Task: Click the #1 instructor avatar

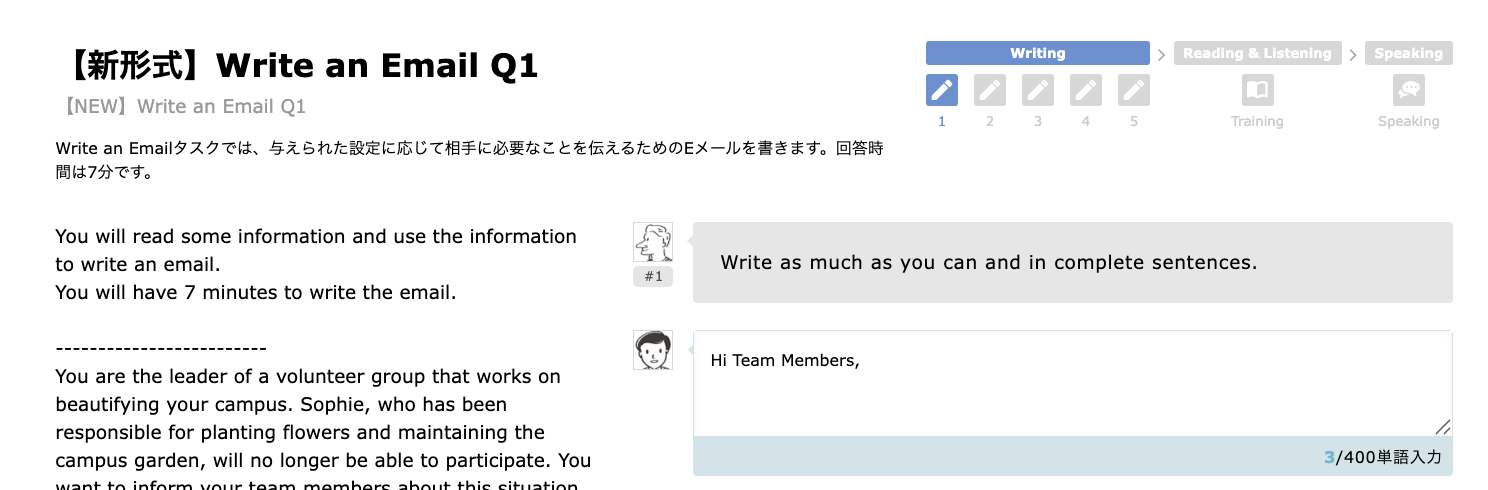Action: (653, 242)
